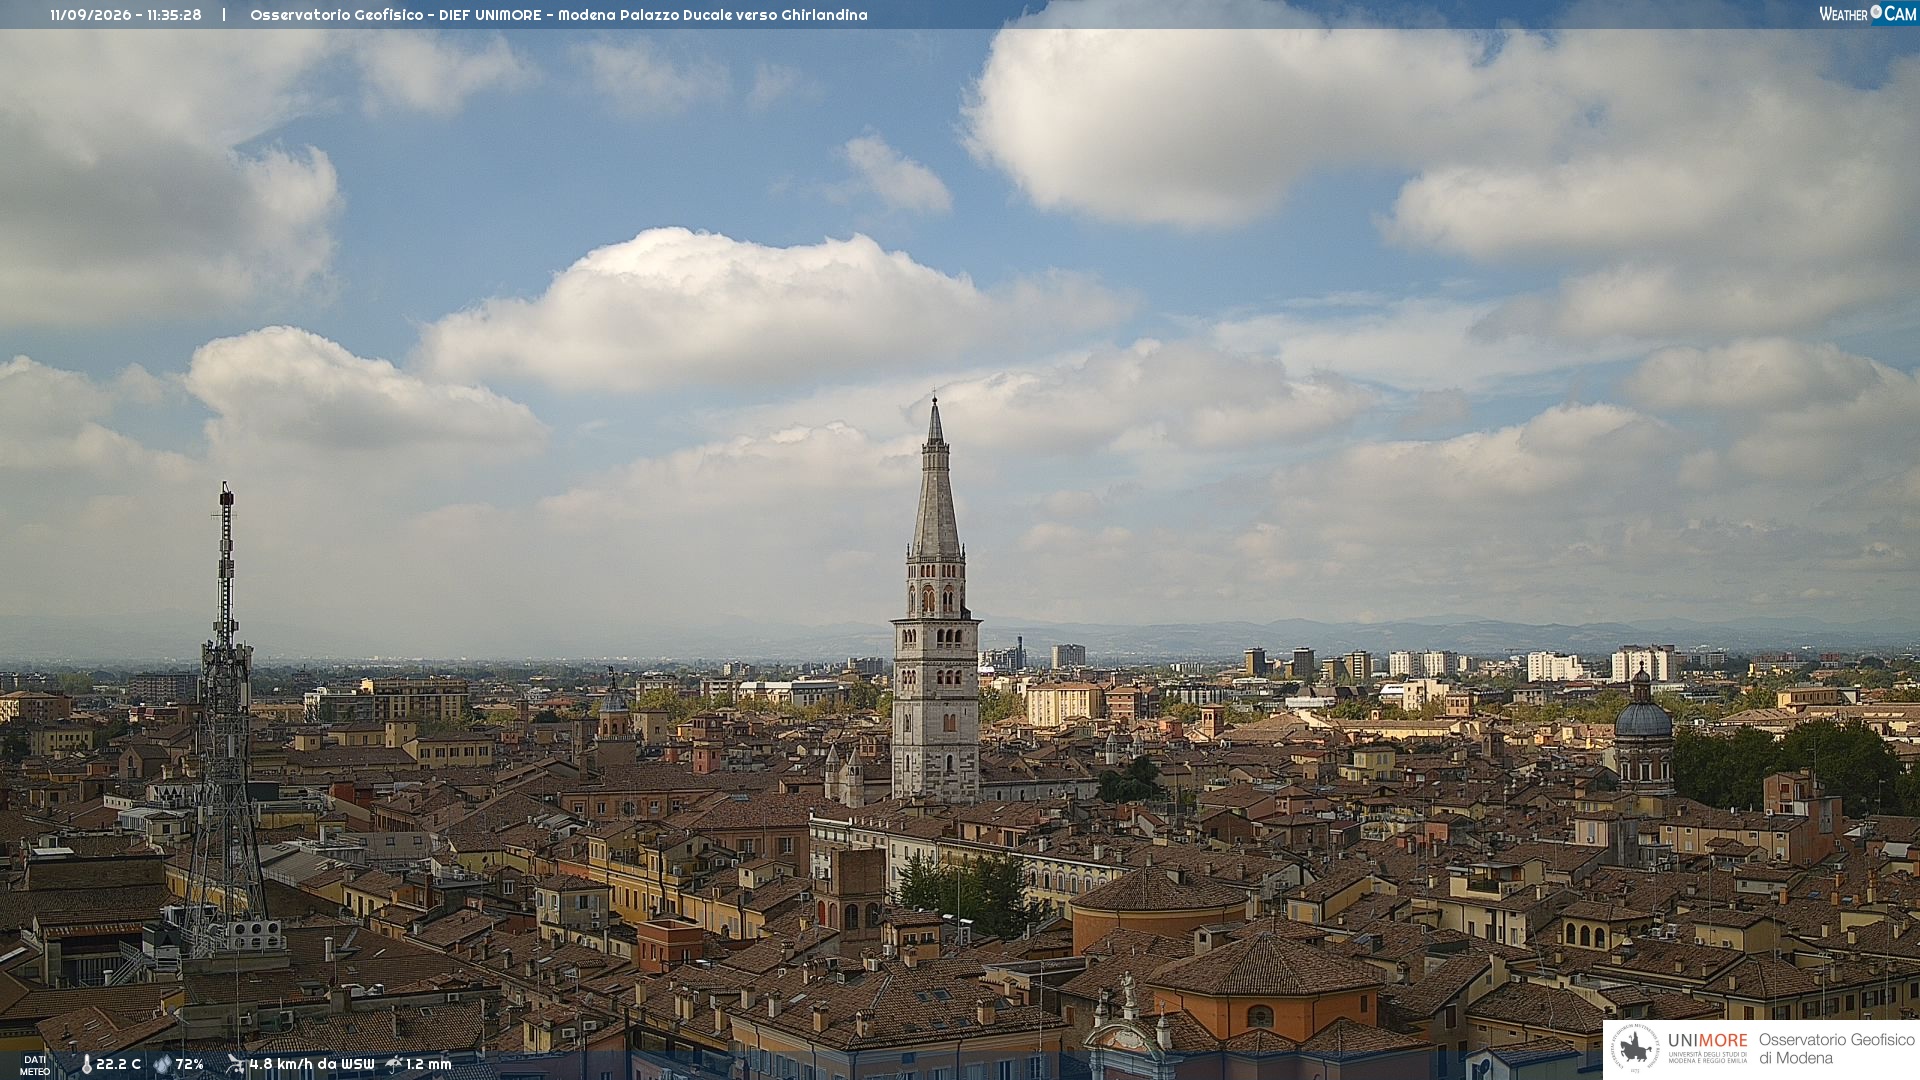1920x1080 pixels.
Task: Open the WeatherCam logo link
Action: click(1868, 14)
